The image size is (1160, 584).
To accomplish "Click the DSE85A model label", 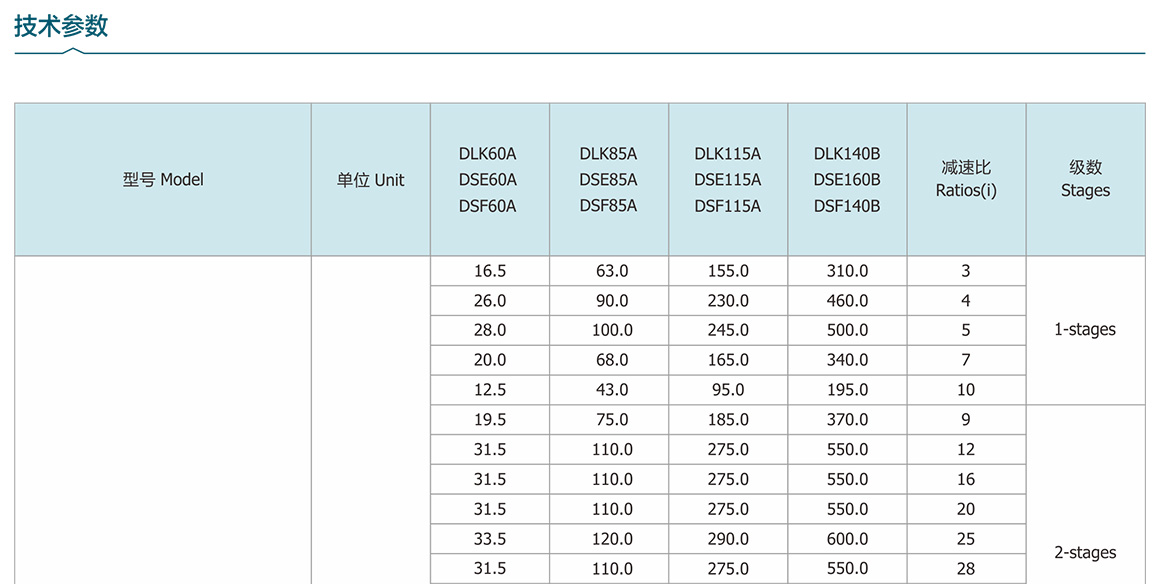I will pos(608,180).
